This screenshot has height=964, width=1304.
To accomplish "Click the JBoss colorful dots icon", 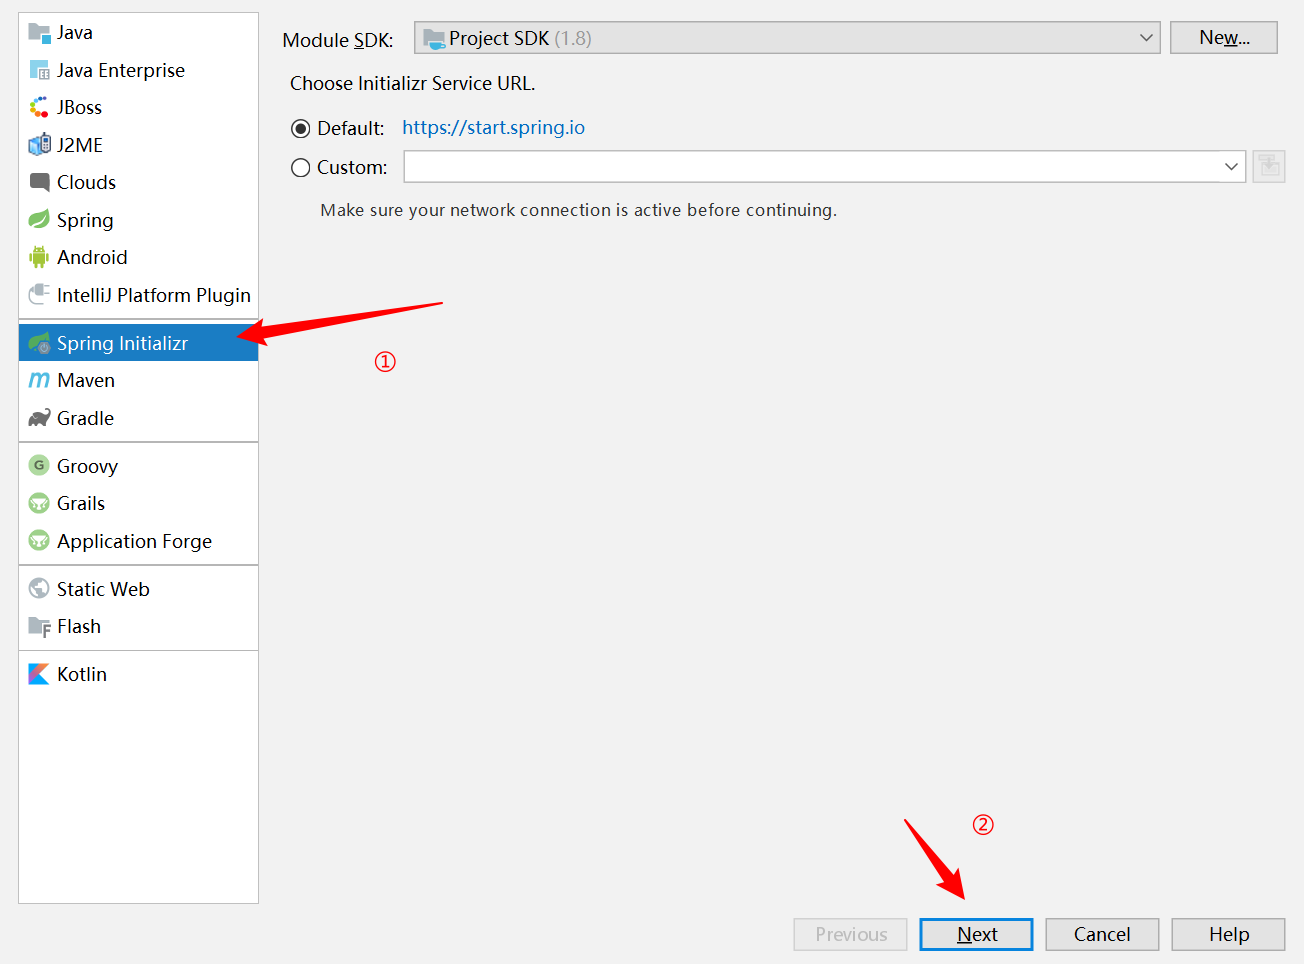I will [x=39, y=107].
